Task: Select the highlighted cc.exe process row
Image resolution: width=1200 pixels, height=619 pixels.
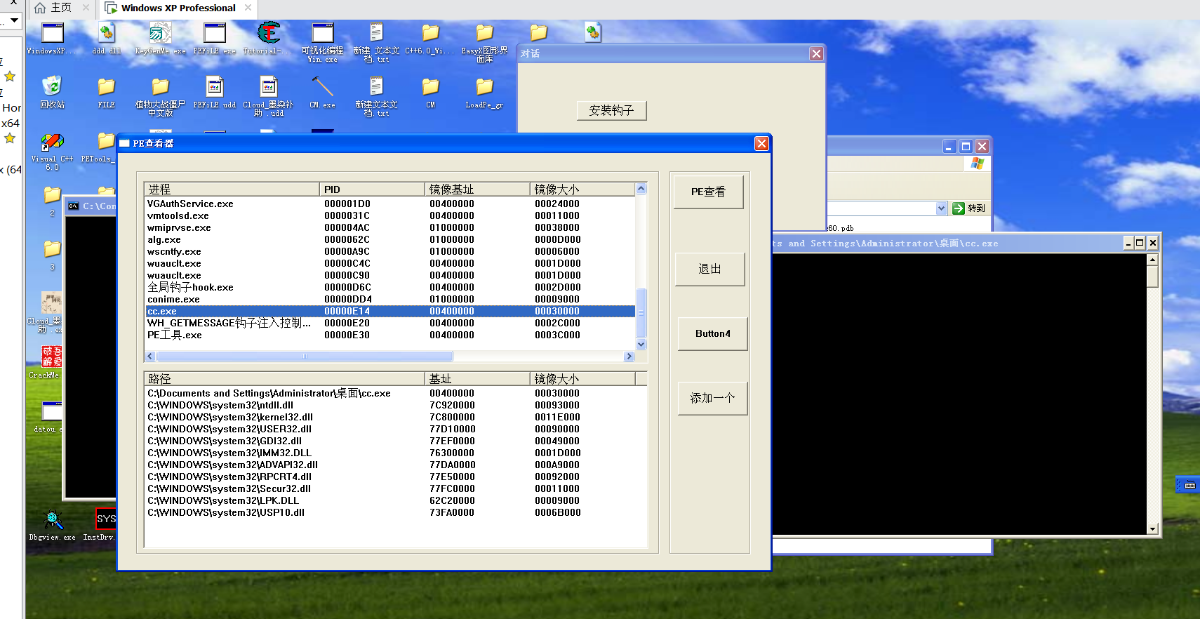Action: (x=390, y=311)
